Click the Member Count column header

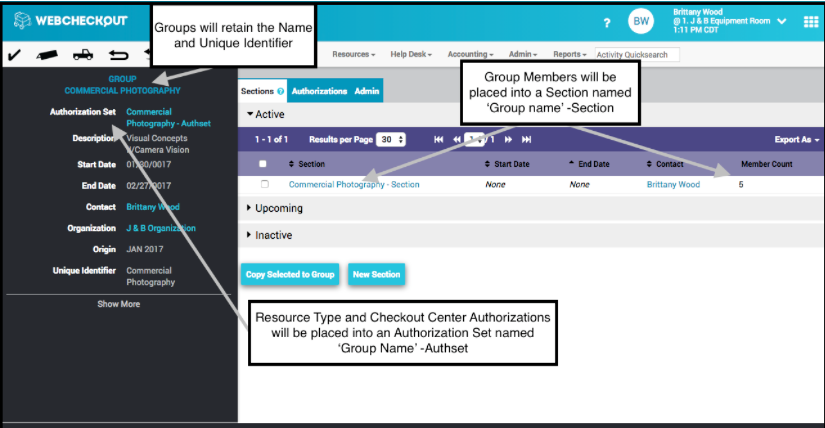pyautogui.click(x=767, y=164)
